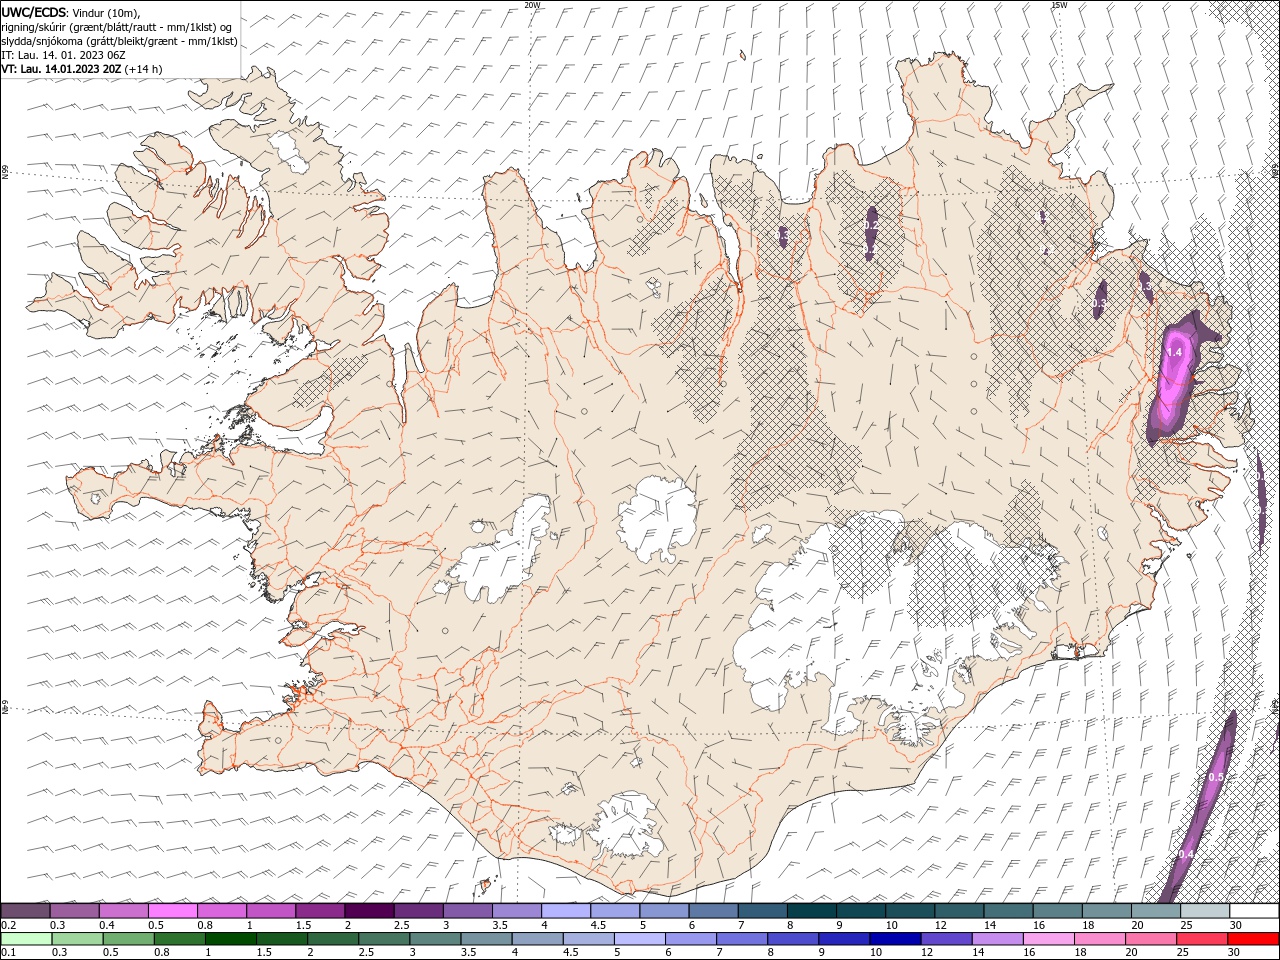Click the 0.4 value in the offshore band
The height and width of the screenshot is (960, 1280).
[1187, 854]
